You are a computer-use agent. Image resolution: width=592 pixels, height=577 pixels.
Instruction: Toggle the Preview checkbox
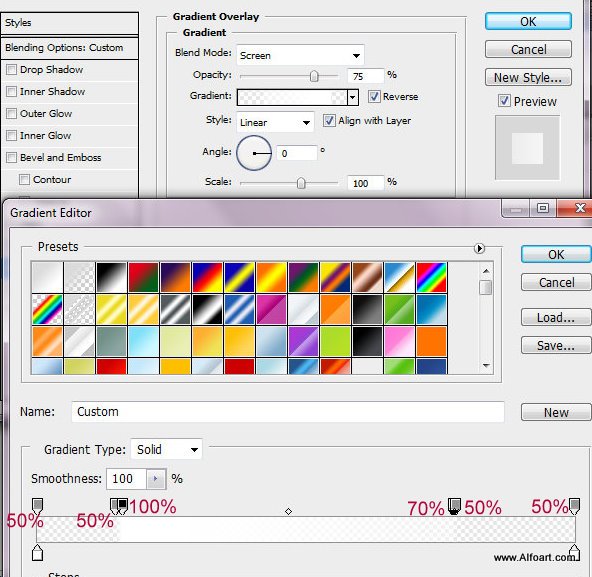(x=504, y=101)
